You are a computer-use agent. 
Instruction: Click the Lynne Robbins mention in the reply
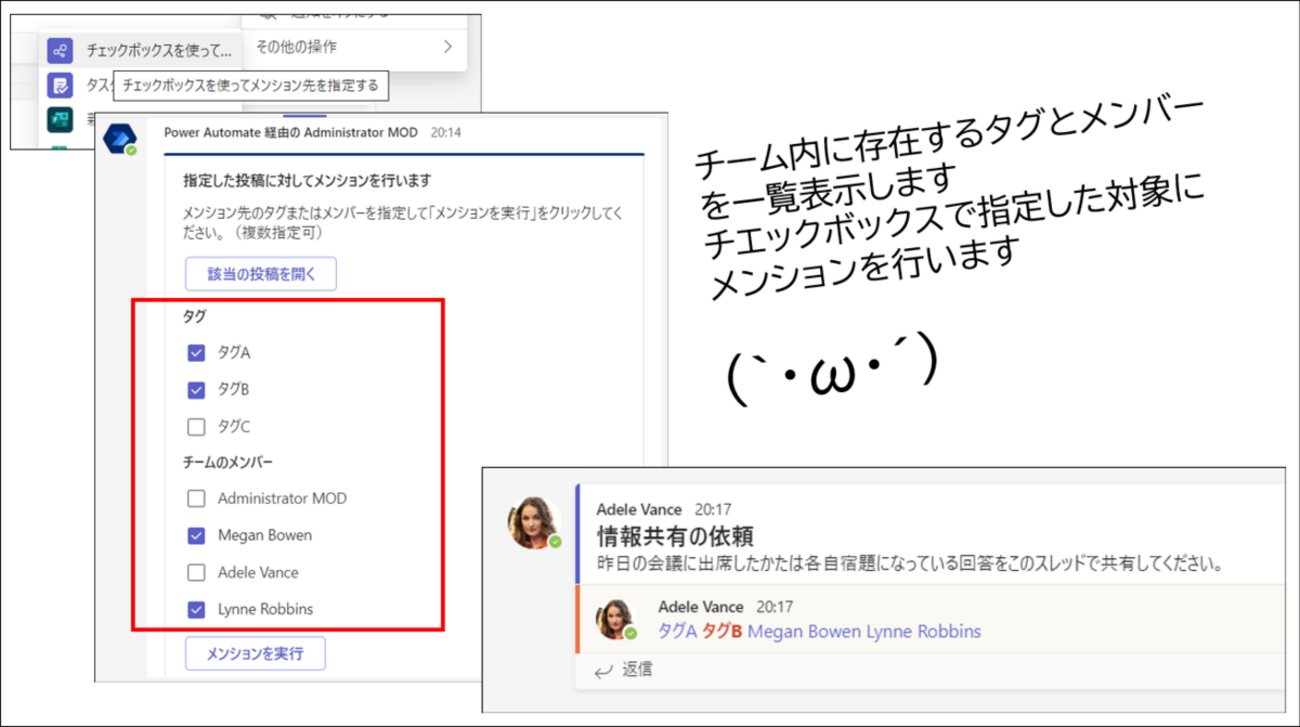923,632
